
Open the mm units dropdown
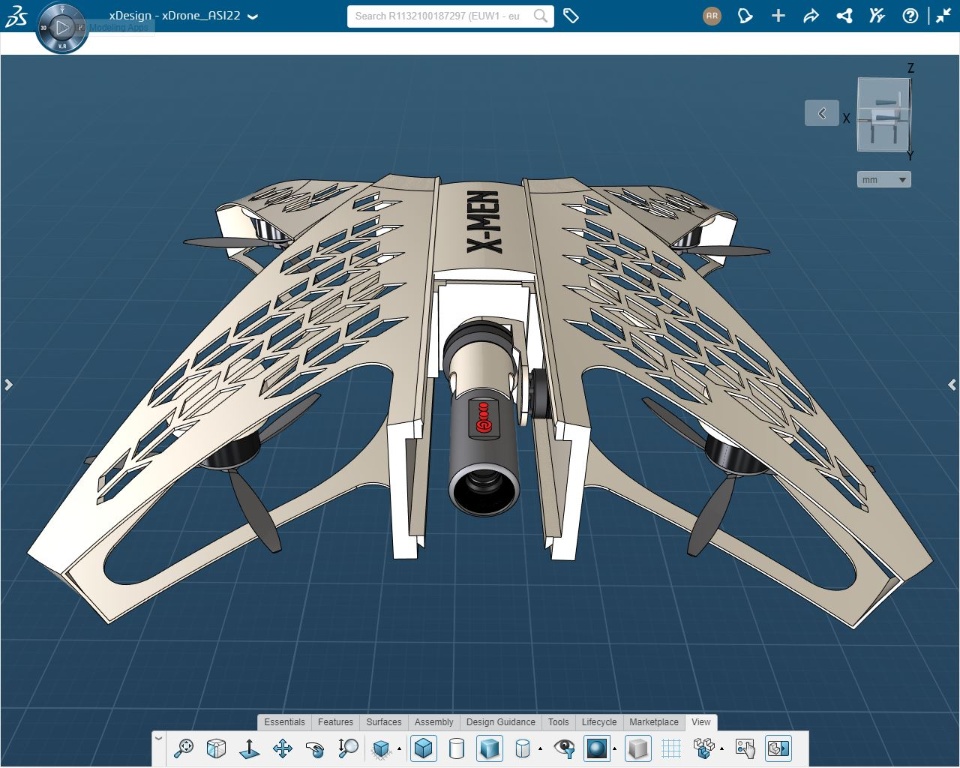point(883,179)
